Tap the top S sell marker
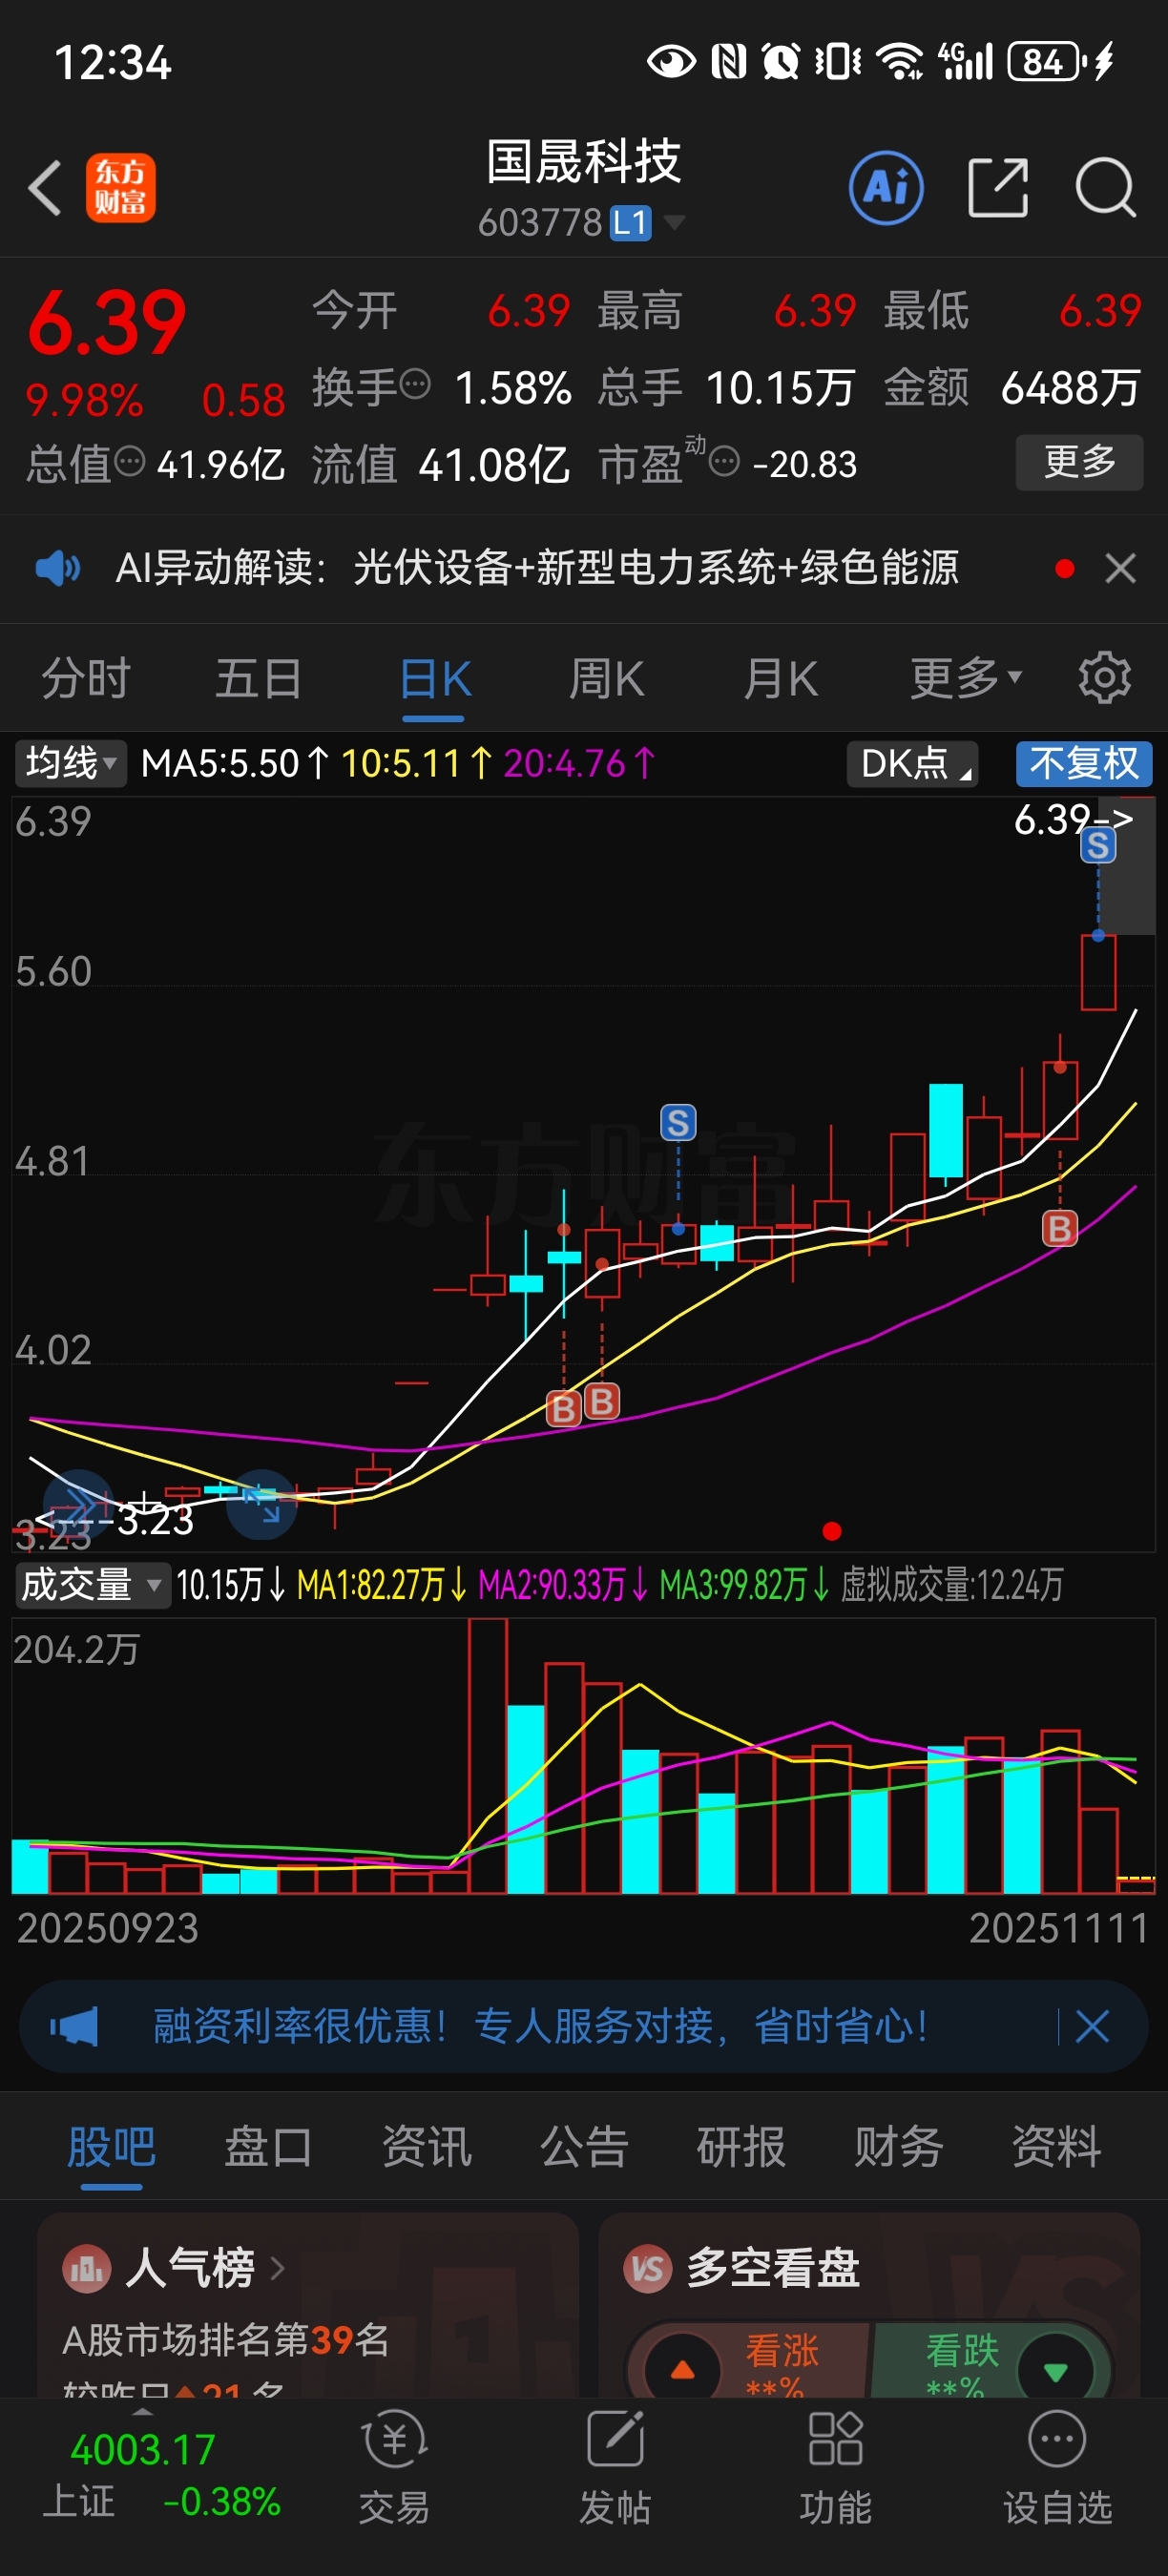The height and width of the screenshot is (2576, 1168). (1098, 846)
